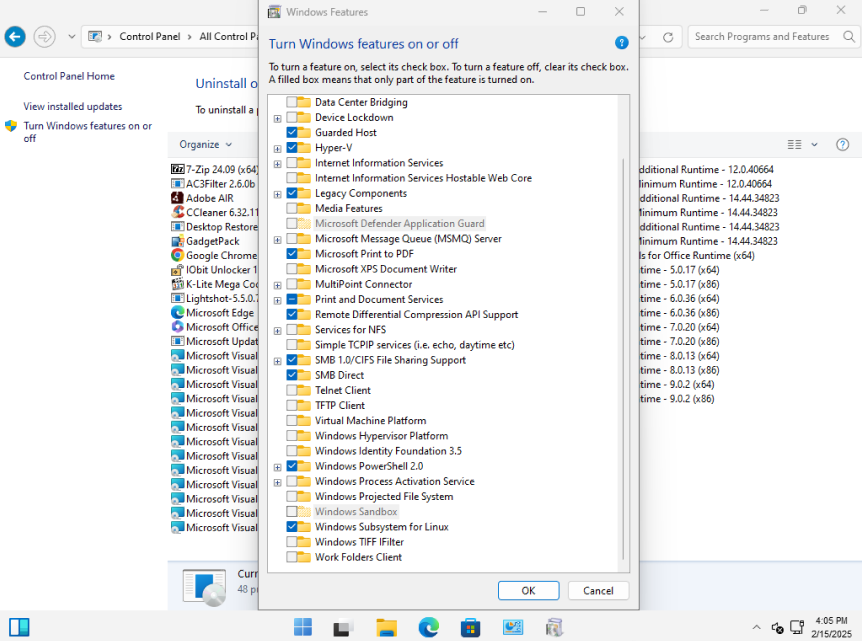Select the GadgetPack program icon

(178, 241)
